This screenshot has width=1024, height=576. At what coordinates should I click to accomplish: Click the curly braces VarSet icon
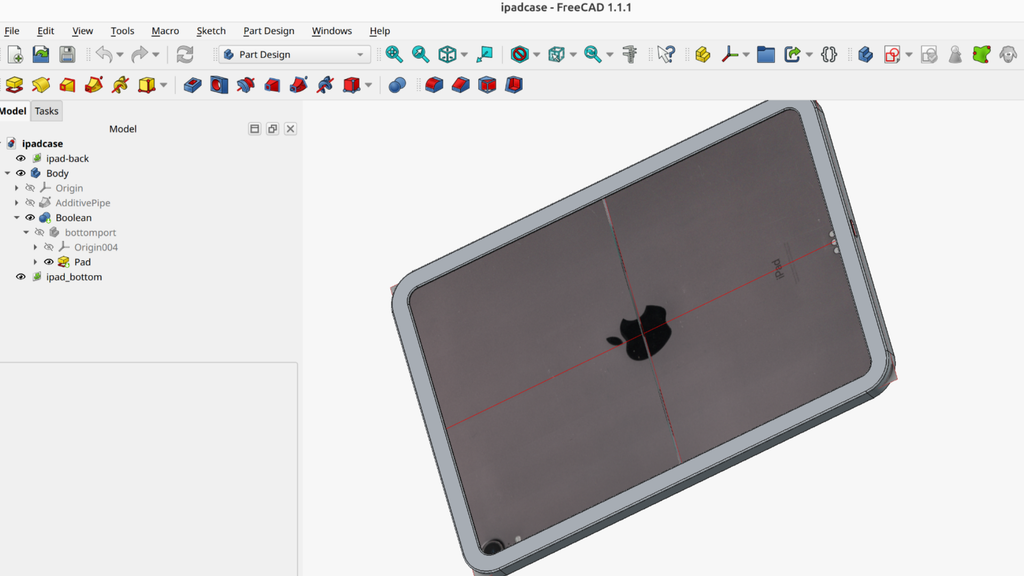[x=829, y=54]
